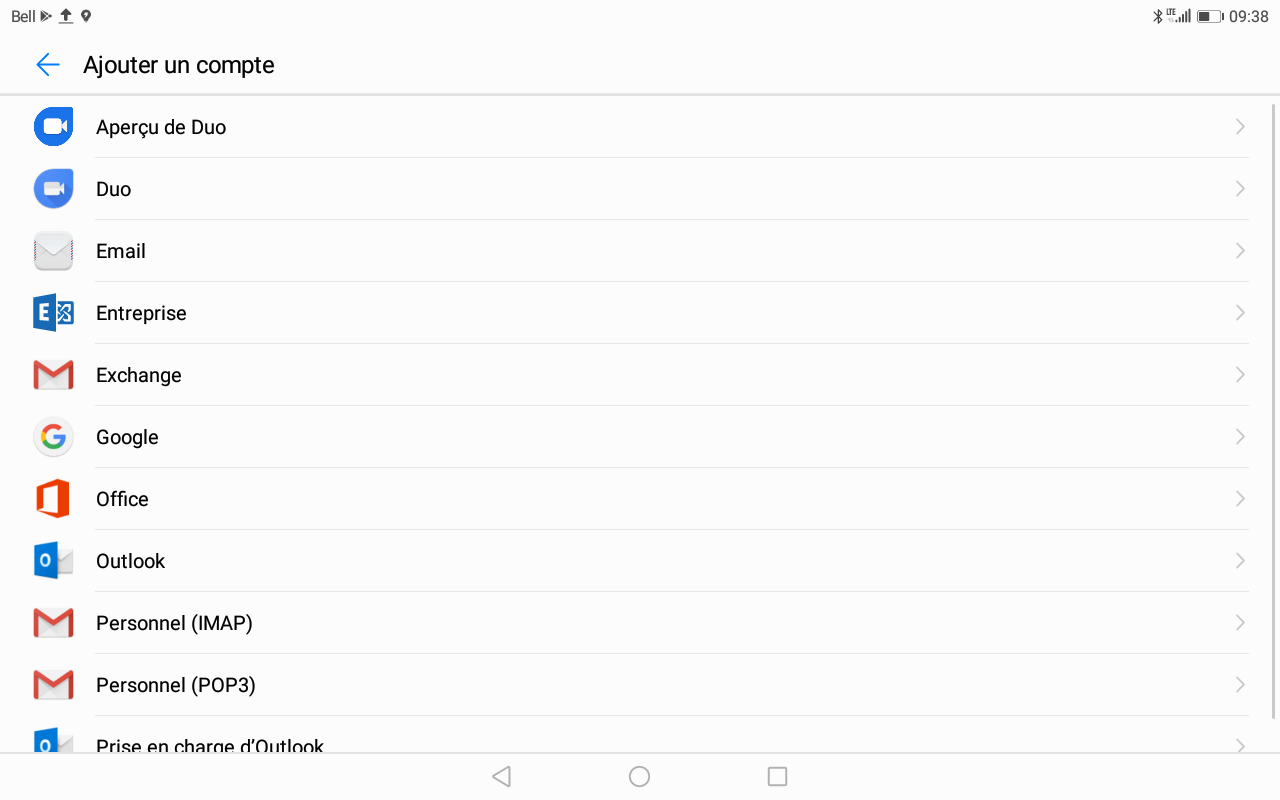Tap the orange Office icon
1280x800 pixels.
(x=53, y=499)
